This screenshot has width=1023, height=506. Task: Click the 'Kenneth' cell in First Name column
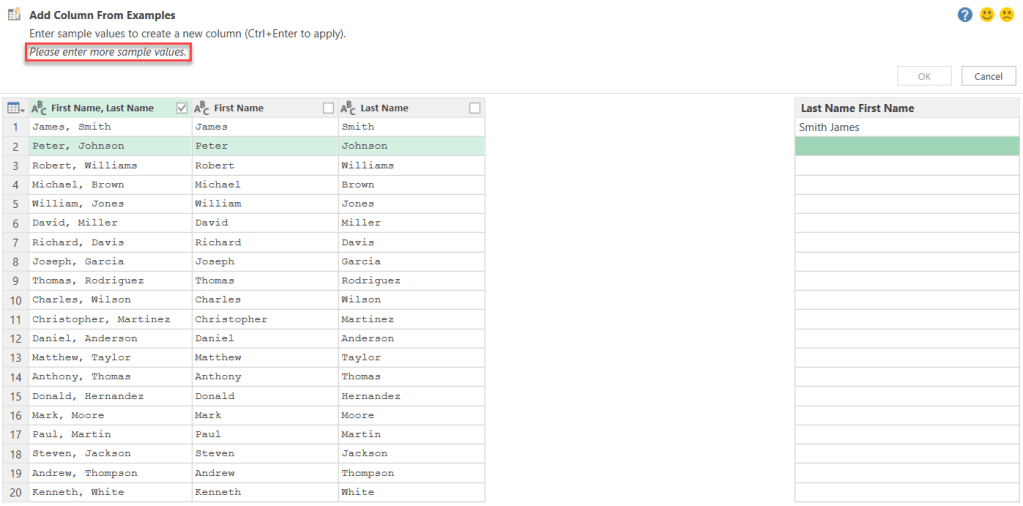(x=218, y=492)
